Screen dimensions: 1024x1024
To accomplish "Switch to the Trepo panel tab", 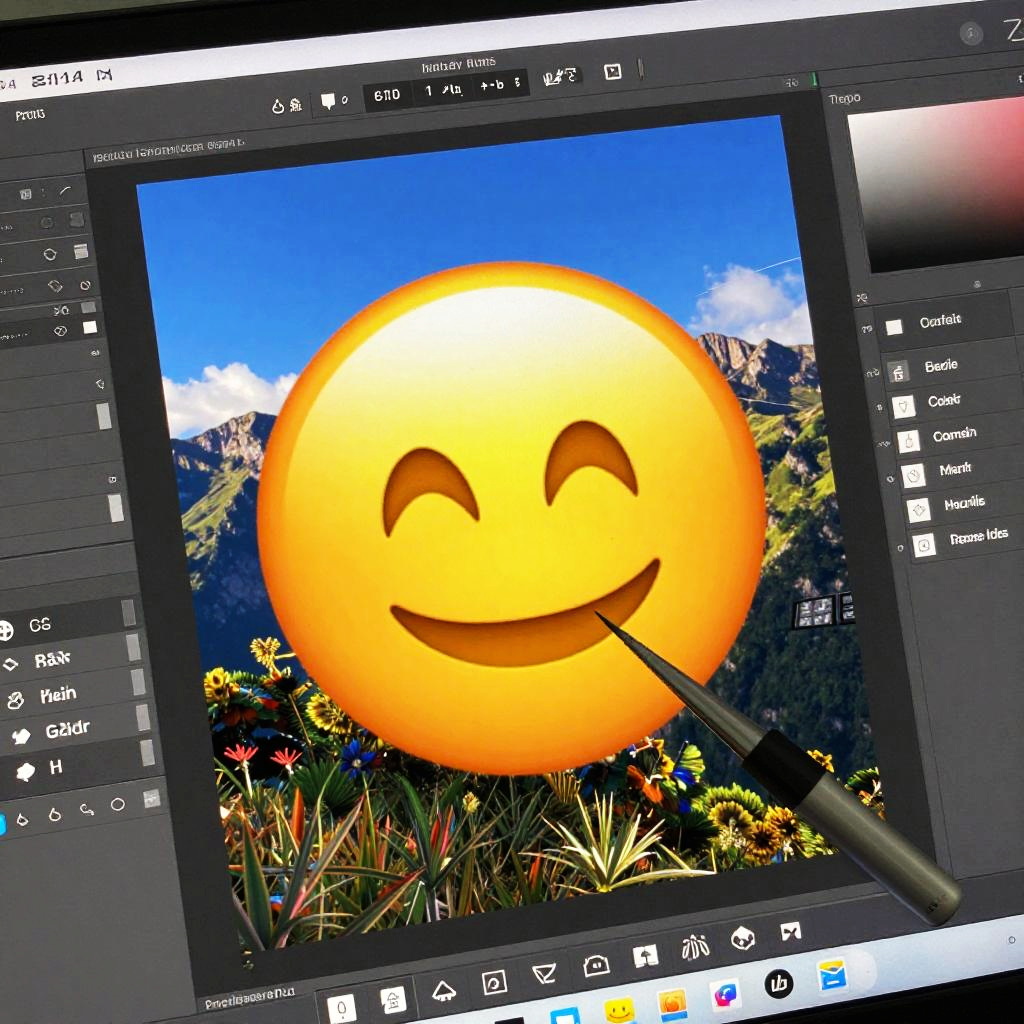I will (x=844, y=98).
